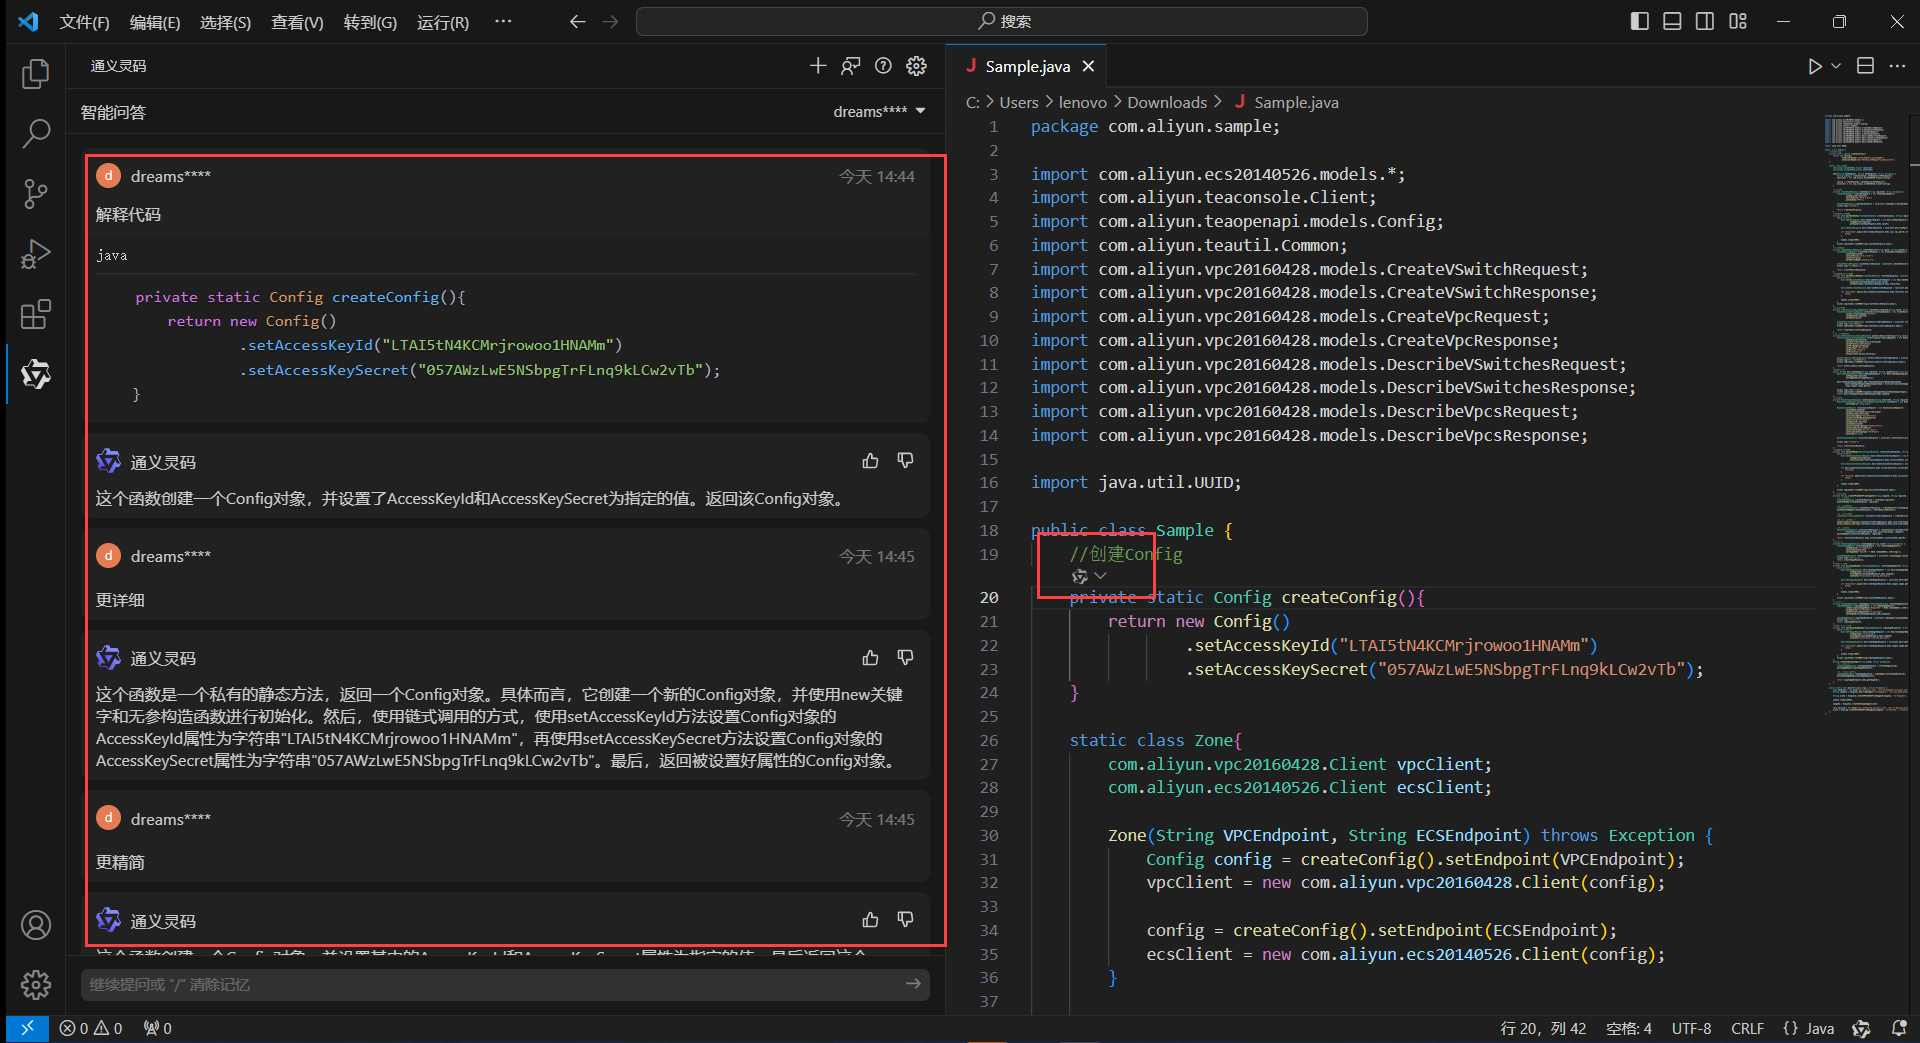The image size is (1920, 1043).
Task: Open Lingma inline action dropdown above createConfig
Action: click(x=1089, y=576)
